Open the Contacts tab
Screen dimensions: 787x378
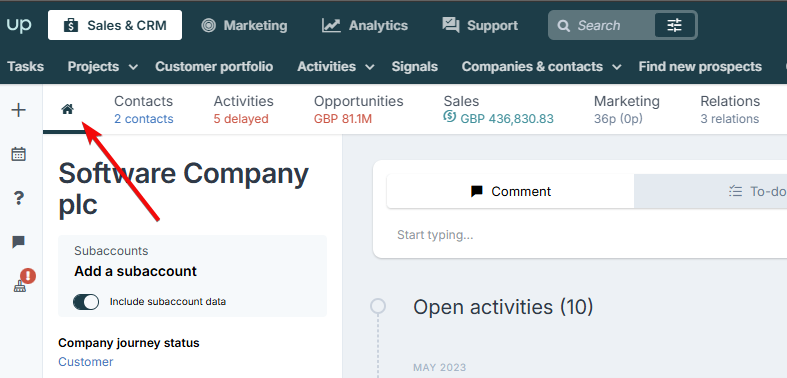(x=144, y=109)
